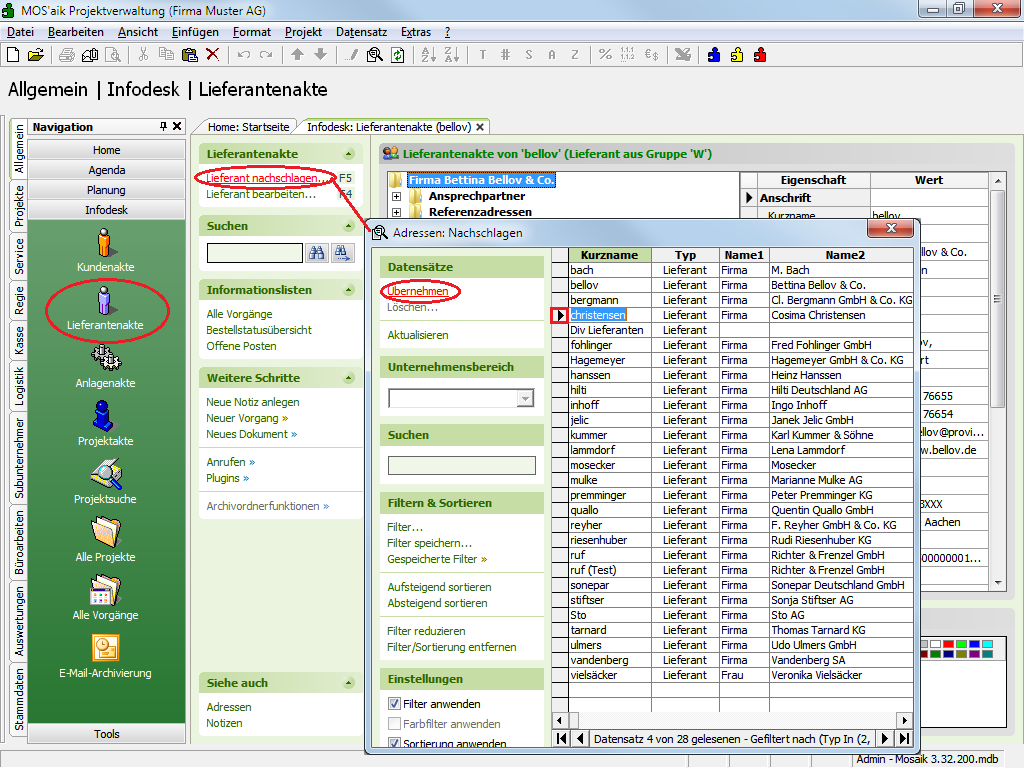Click 'Lieferant nachschlagen...' link
The image size is (1024, 768).
click(262, 178)
